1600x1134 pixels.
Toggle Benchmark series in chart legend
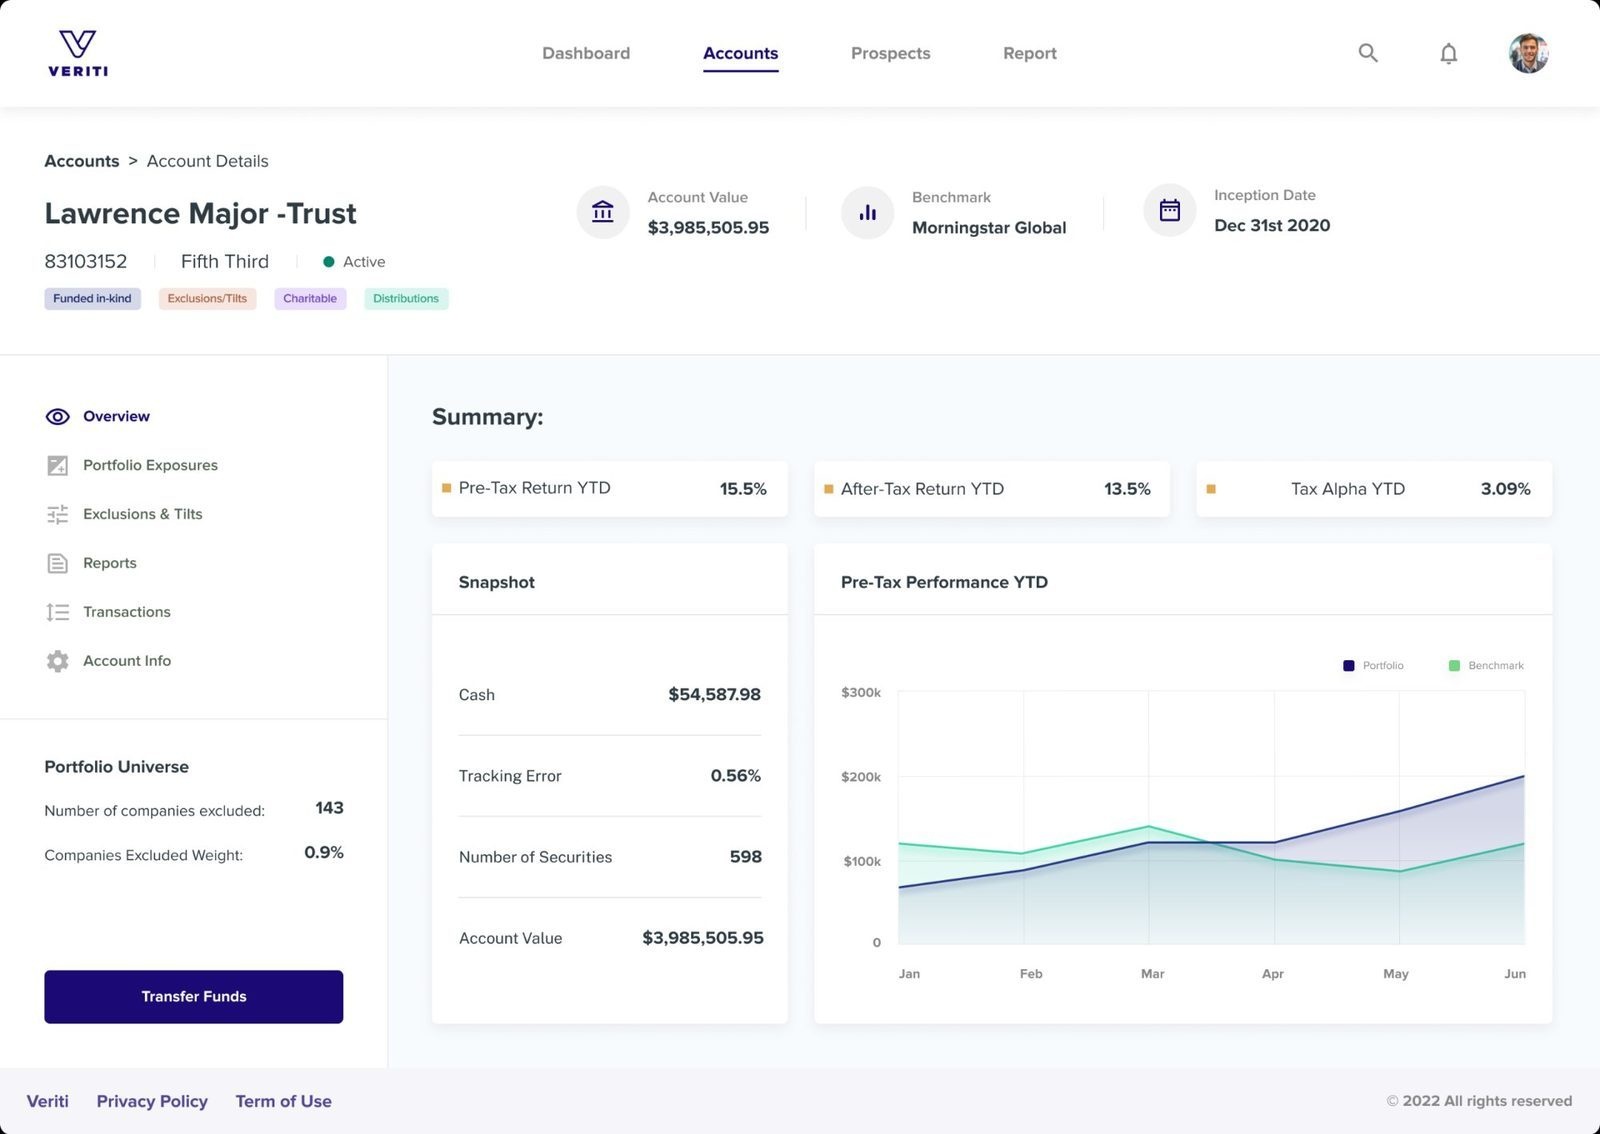[1486, 666]
